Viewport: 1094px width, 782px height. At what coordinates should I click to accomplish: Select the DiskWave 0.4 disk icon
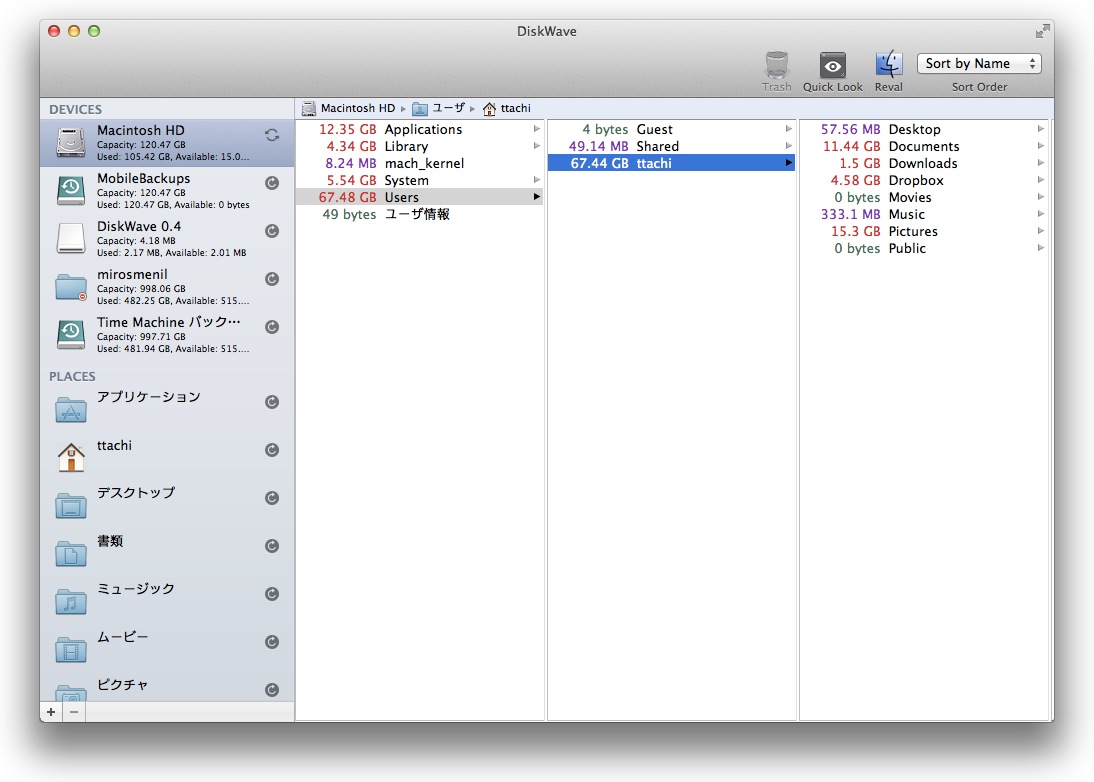[72, 238]
